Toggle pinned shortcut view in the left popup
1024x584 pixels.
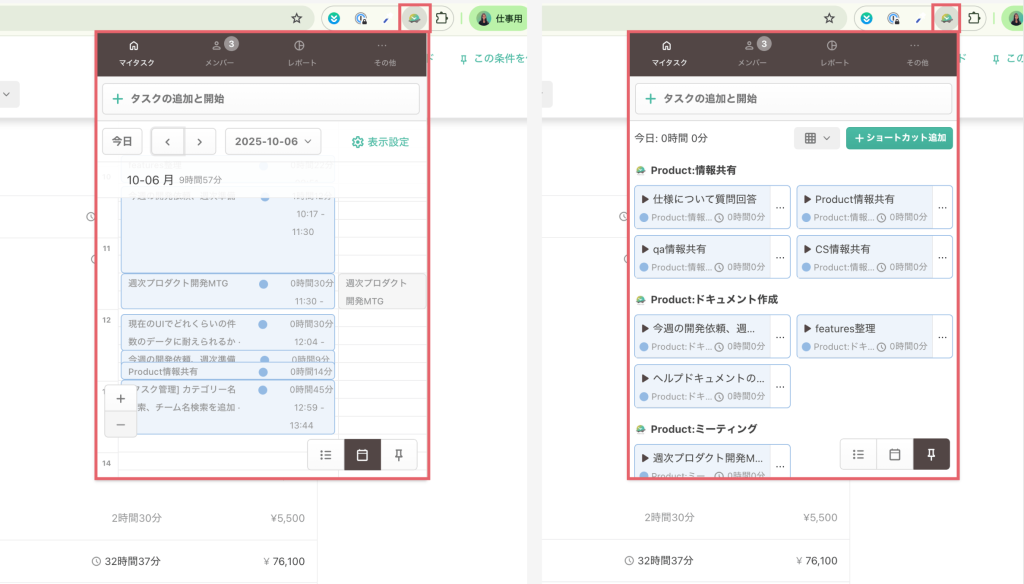point(399,455)
